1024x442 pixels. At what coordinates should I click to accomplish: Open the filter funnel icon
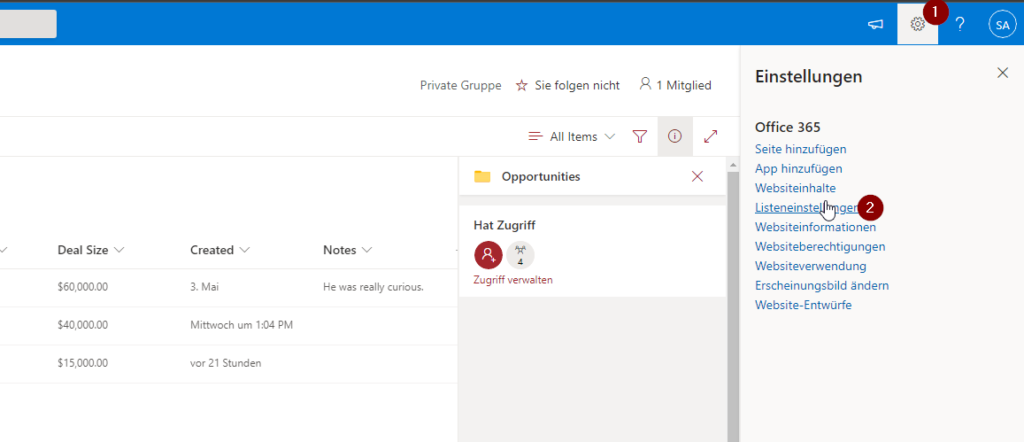tap(640, 136)
